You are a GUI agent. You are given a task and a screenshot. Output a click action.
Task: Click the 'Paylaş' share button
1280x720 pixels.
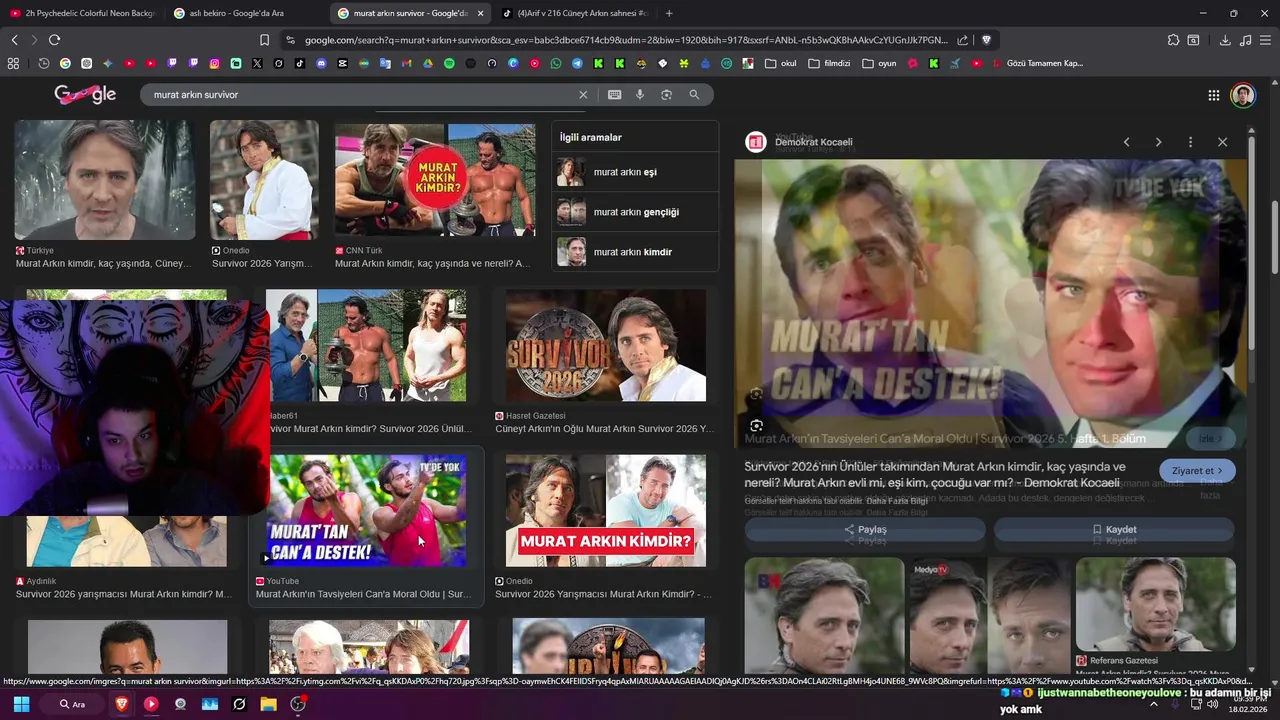pos(865,529)
